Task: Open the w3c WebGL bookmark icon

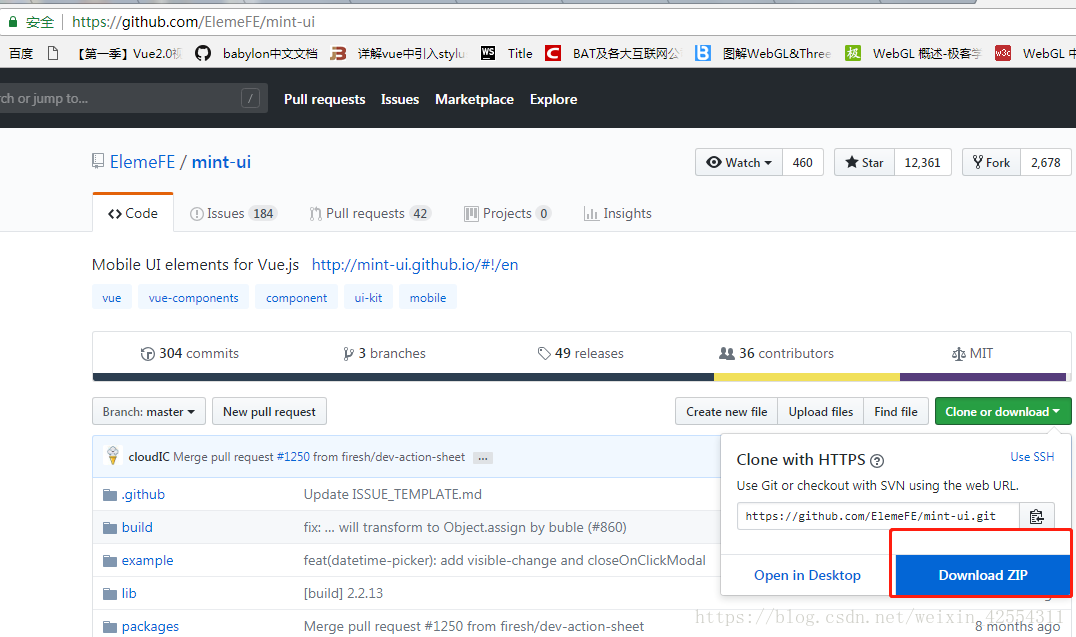Action: click(x=1003, y=54)
